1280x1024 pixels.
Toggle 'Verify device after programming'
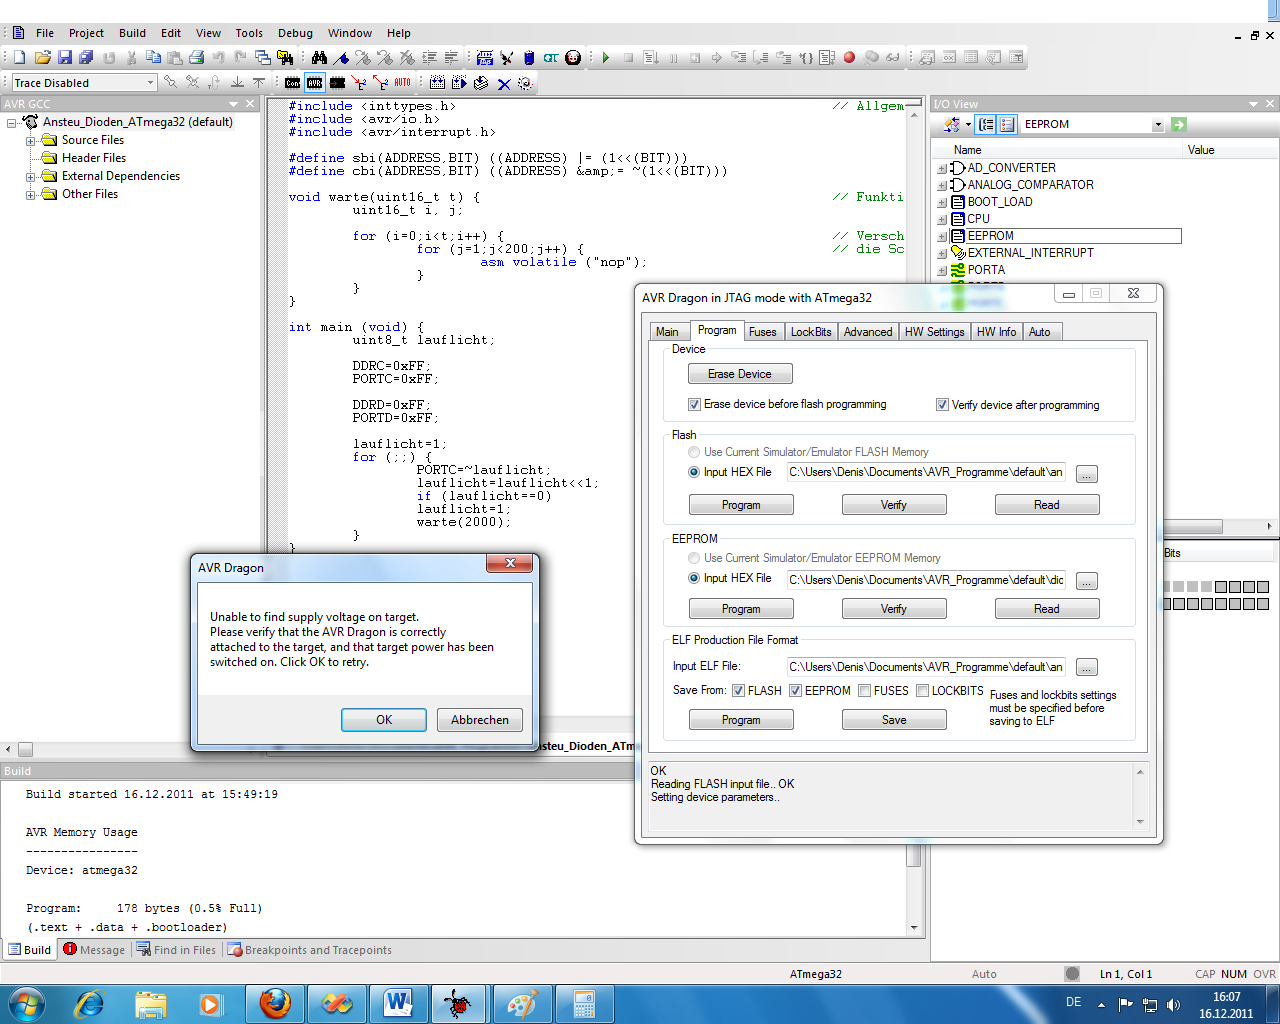942,405
